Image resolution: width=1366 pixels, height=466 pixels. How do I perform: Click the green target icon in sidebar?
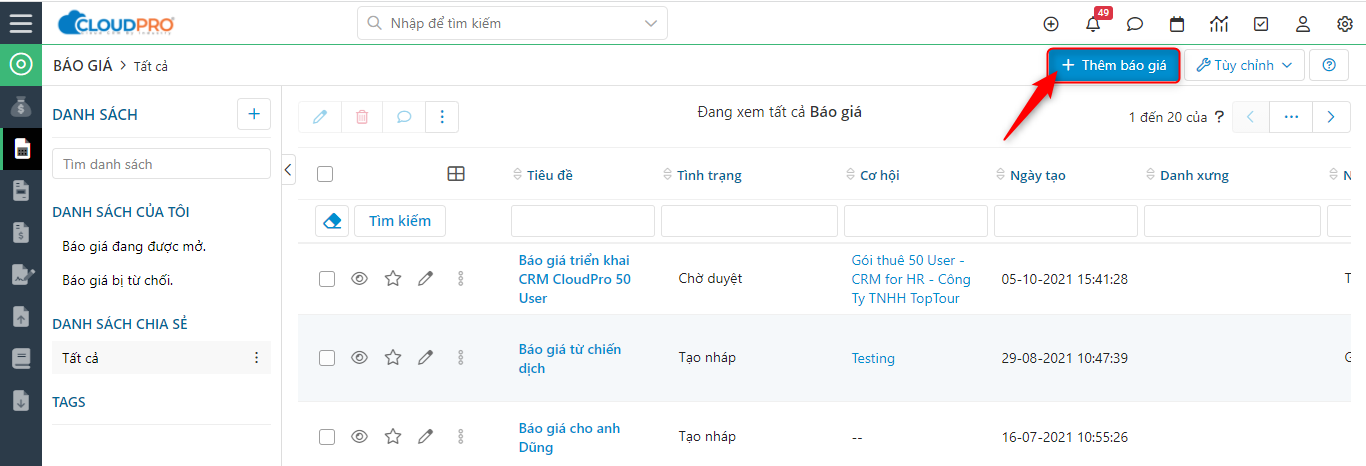(x=21, y=65)
